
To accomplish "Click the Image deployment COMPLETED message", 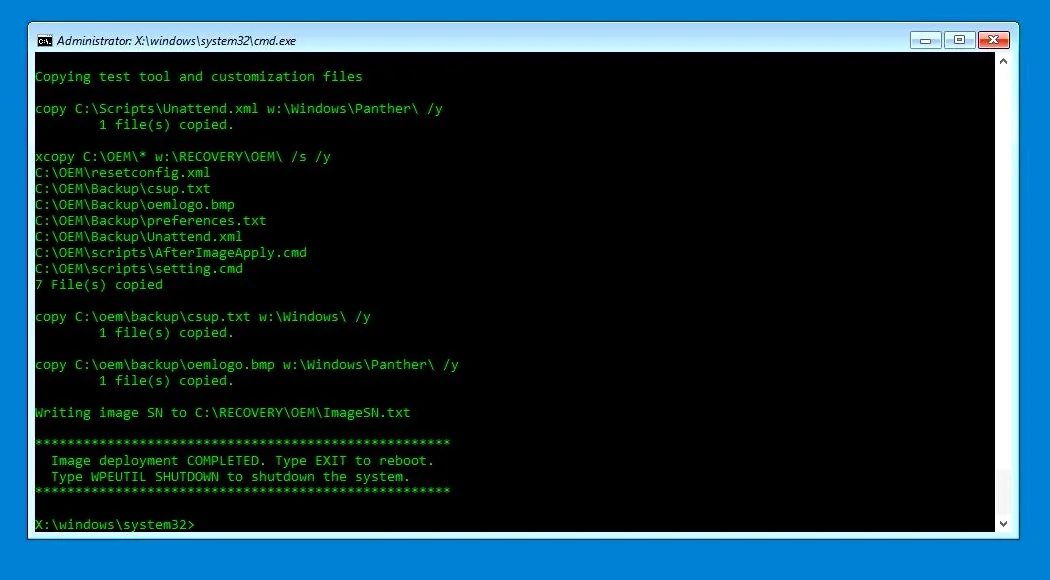I will coord(240,460).
